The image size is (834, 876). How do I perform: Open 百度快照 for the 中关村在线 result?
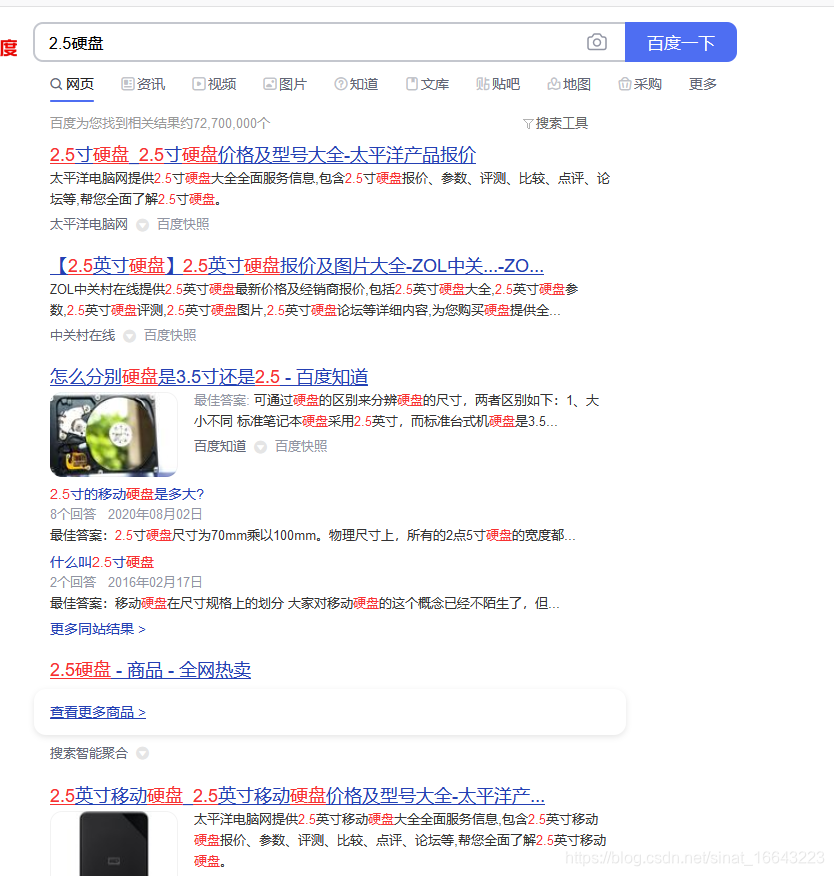(170, 336)
